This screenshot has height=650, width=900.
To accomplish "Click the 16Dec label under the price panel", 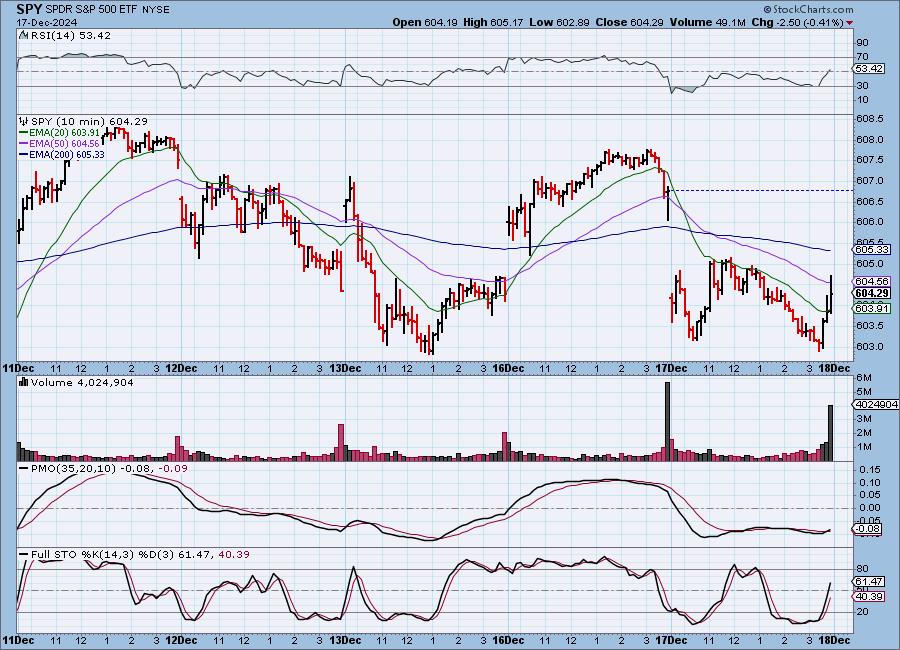I will click(508, 368).
